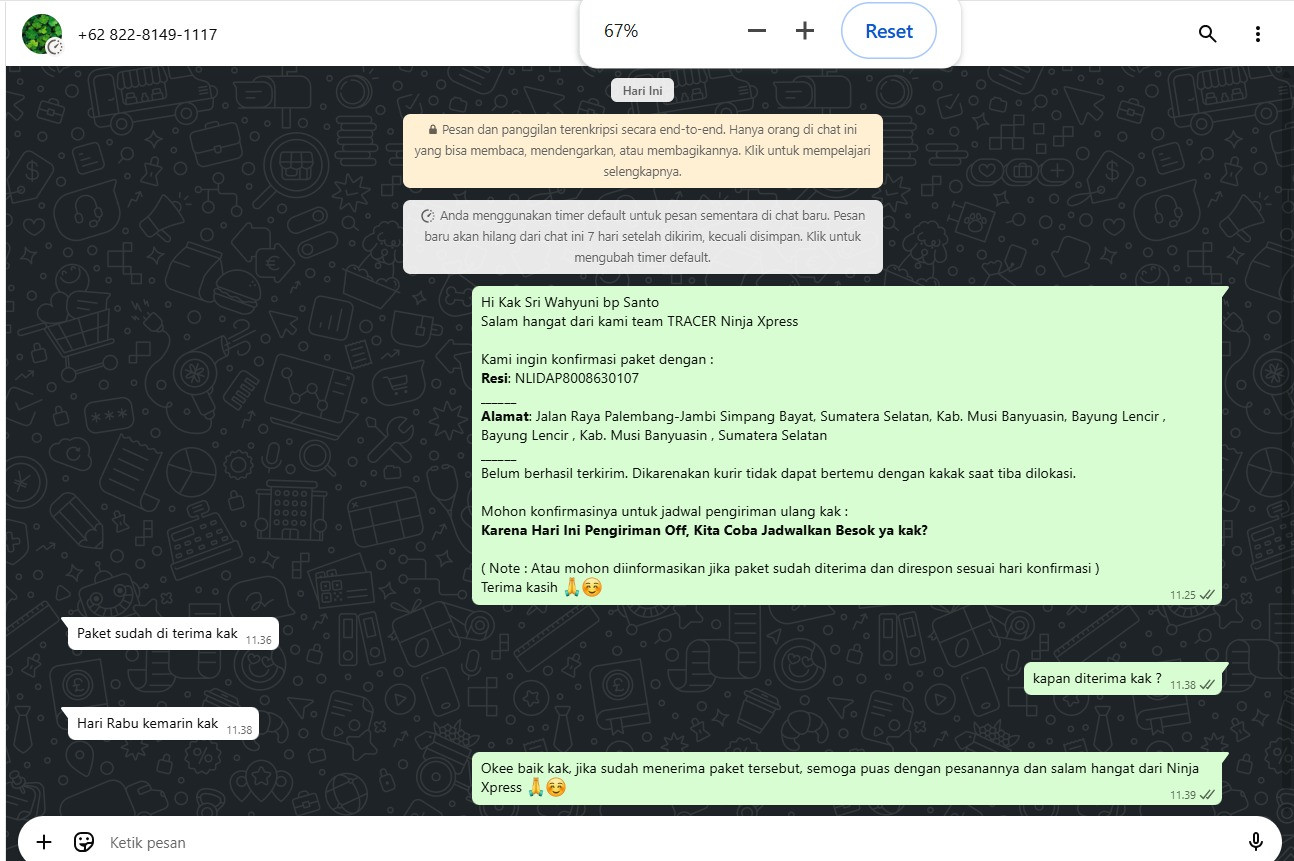The height and width of the screenshot is (861, 1294).
Task: Click the greeting 'Hi Kak Sri Wahyuni bp Santo'
Action: coord(570,302)
